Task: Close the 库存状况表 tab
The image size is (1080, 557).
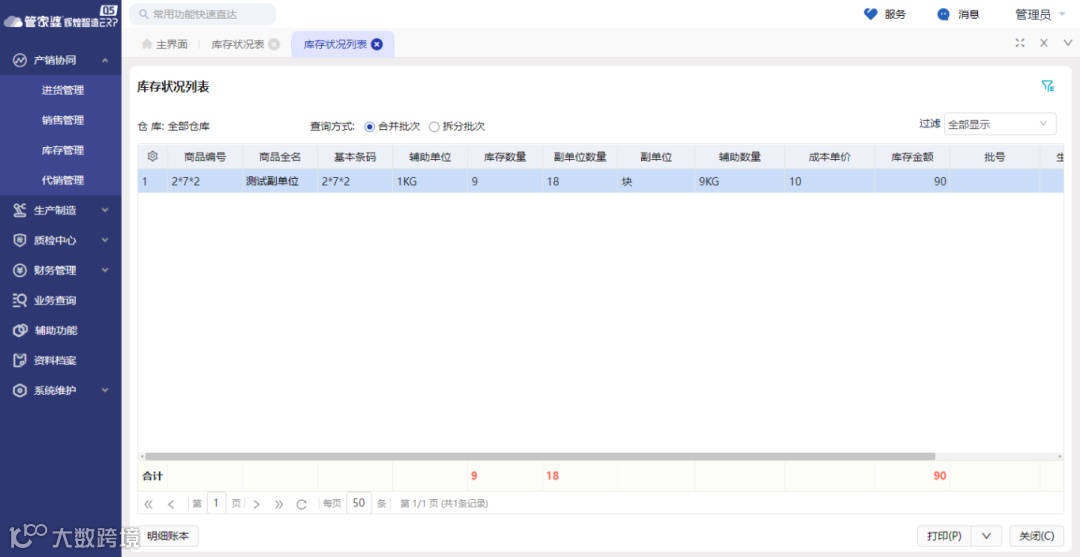Action: (274, 44)
